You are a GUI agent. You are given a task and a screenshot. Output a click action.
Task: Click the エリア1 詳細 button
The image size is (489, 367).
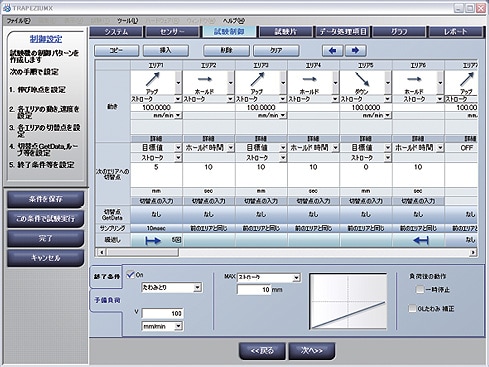coord(156,139)
